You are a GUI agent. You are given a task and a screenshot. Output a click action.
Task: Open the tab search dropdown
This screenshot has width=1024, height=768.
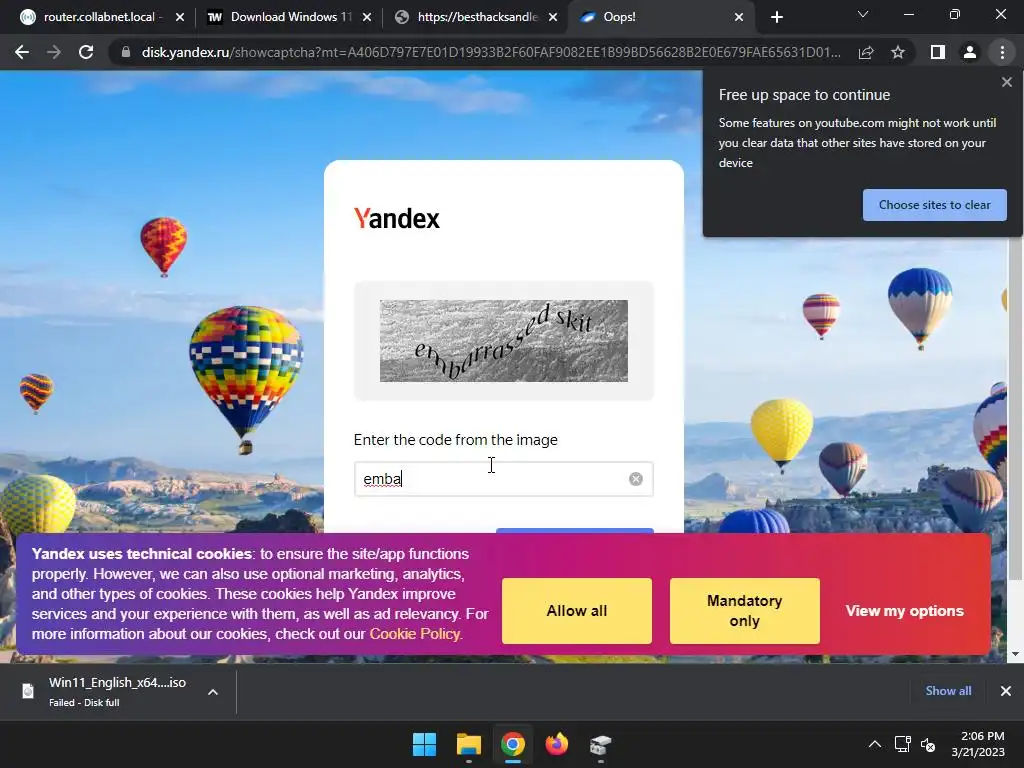pyautogui.click(x=863, y=14)
